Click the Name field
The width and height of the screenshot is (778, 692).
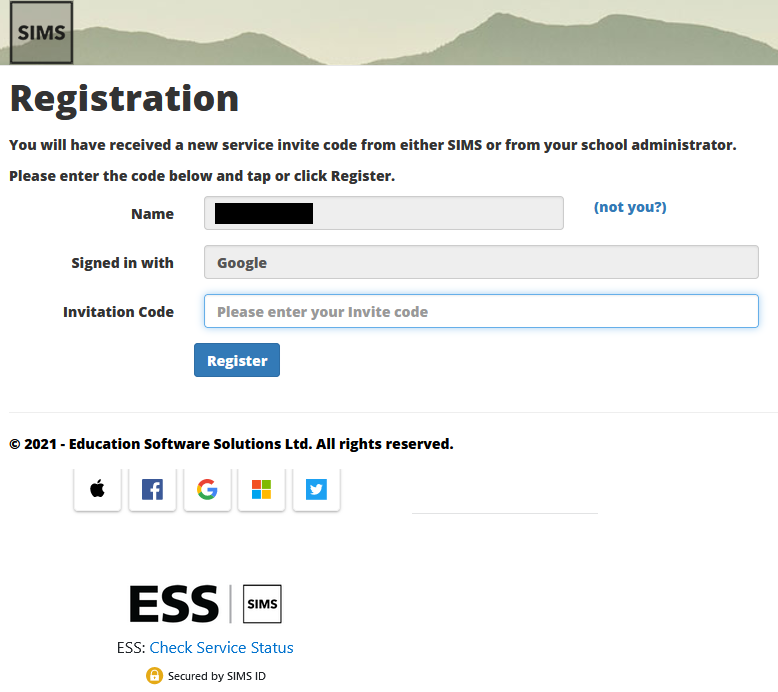(384, 213)
